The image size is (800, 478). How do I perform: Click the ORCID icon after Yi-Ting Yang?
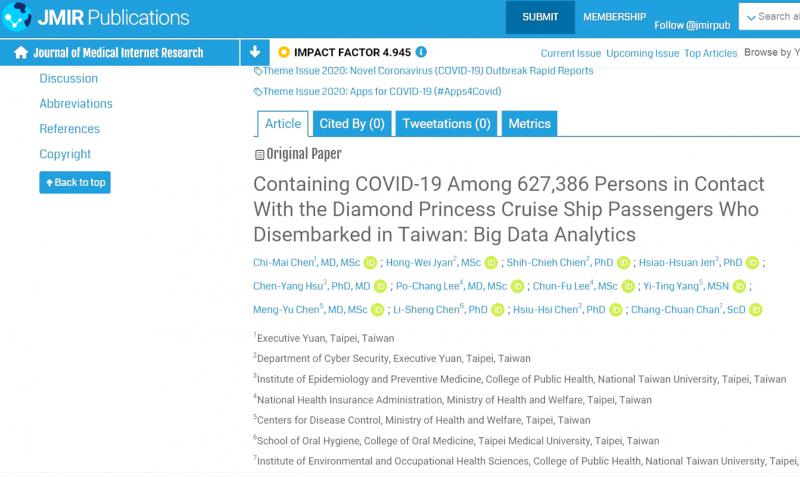739,286
